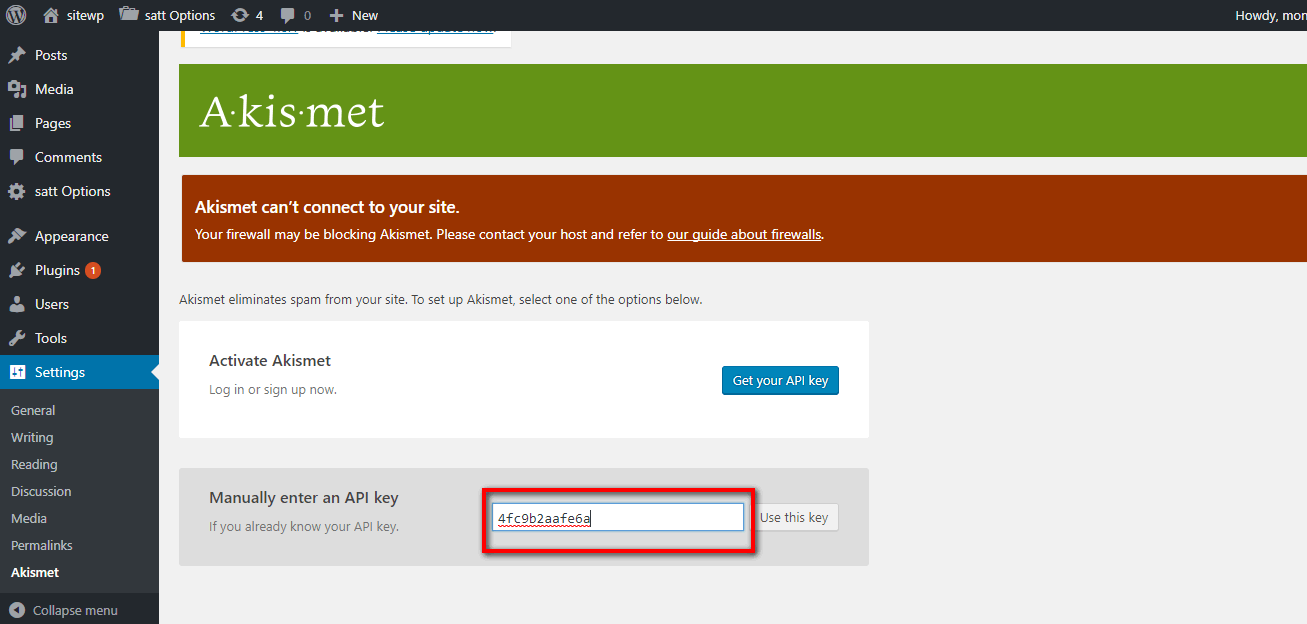Viewport: 1307px width, 624px height.
Task: Click the 0 comments count in admin bar
Action: coord(307,15)
